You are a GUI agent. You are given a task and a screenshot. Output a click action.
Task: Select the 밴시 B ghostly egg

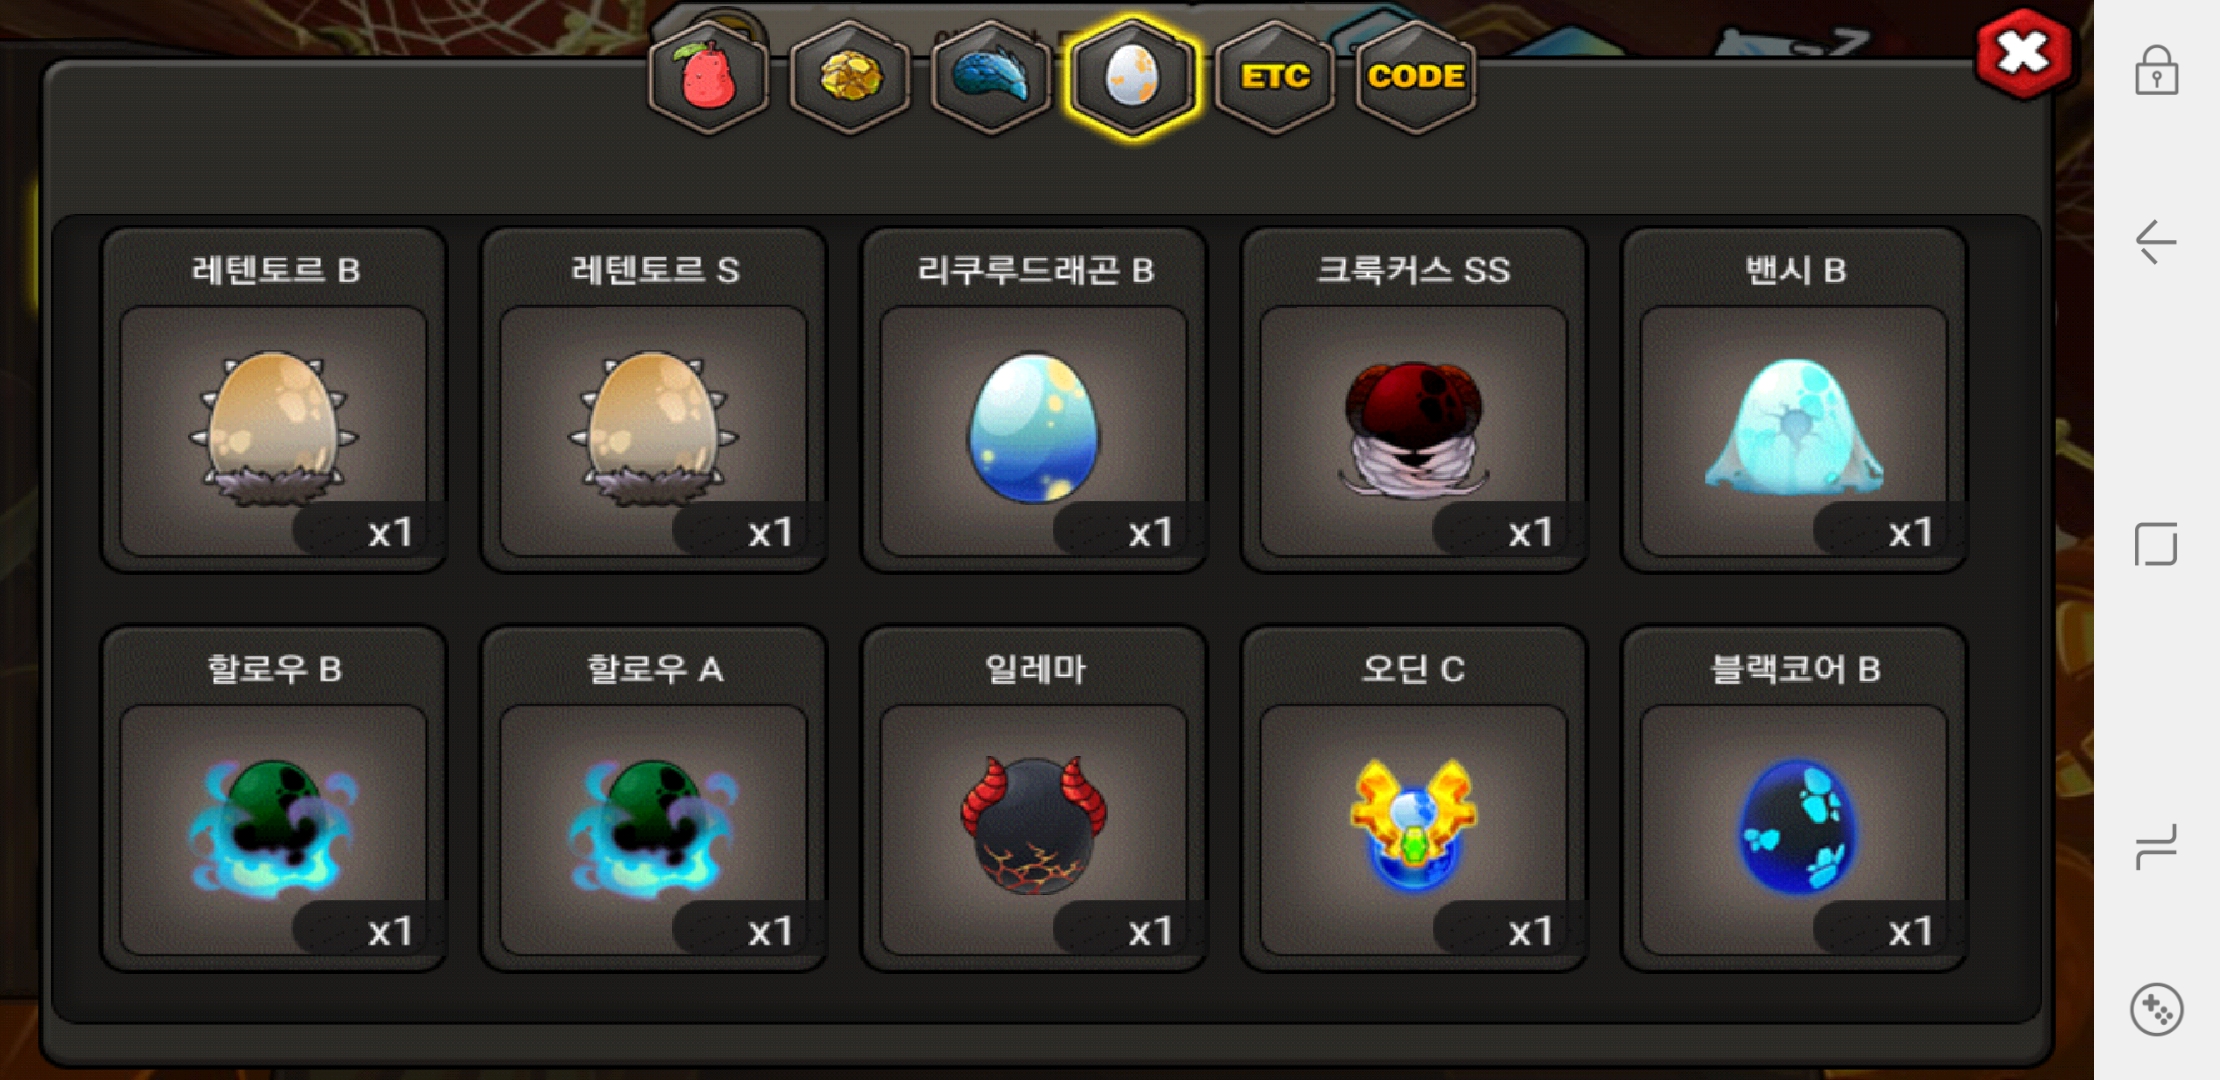(1794, 400)
